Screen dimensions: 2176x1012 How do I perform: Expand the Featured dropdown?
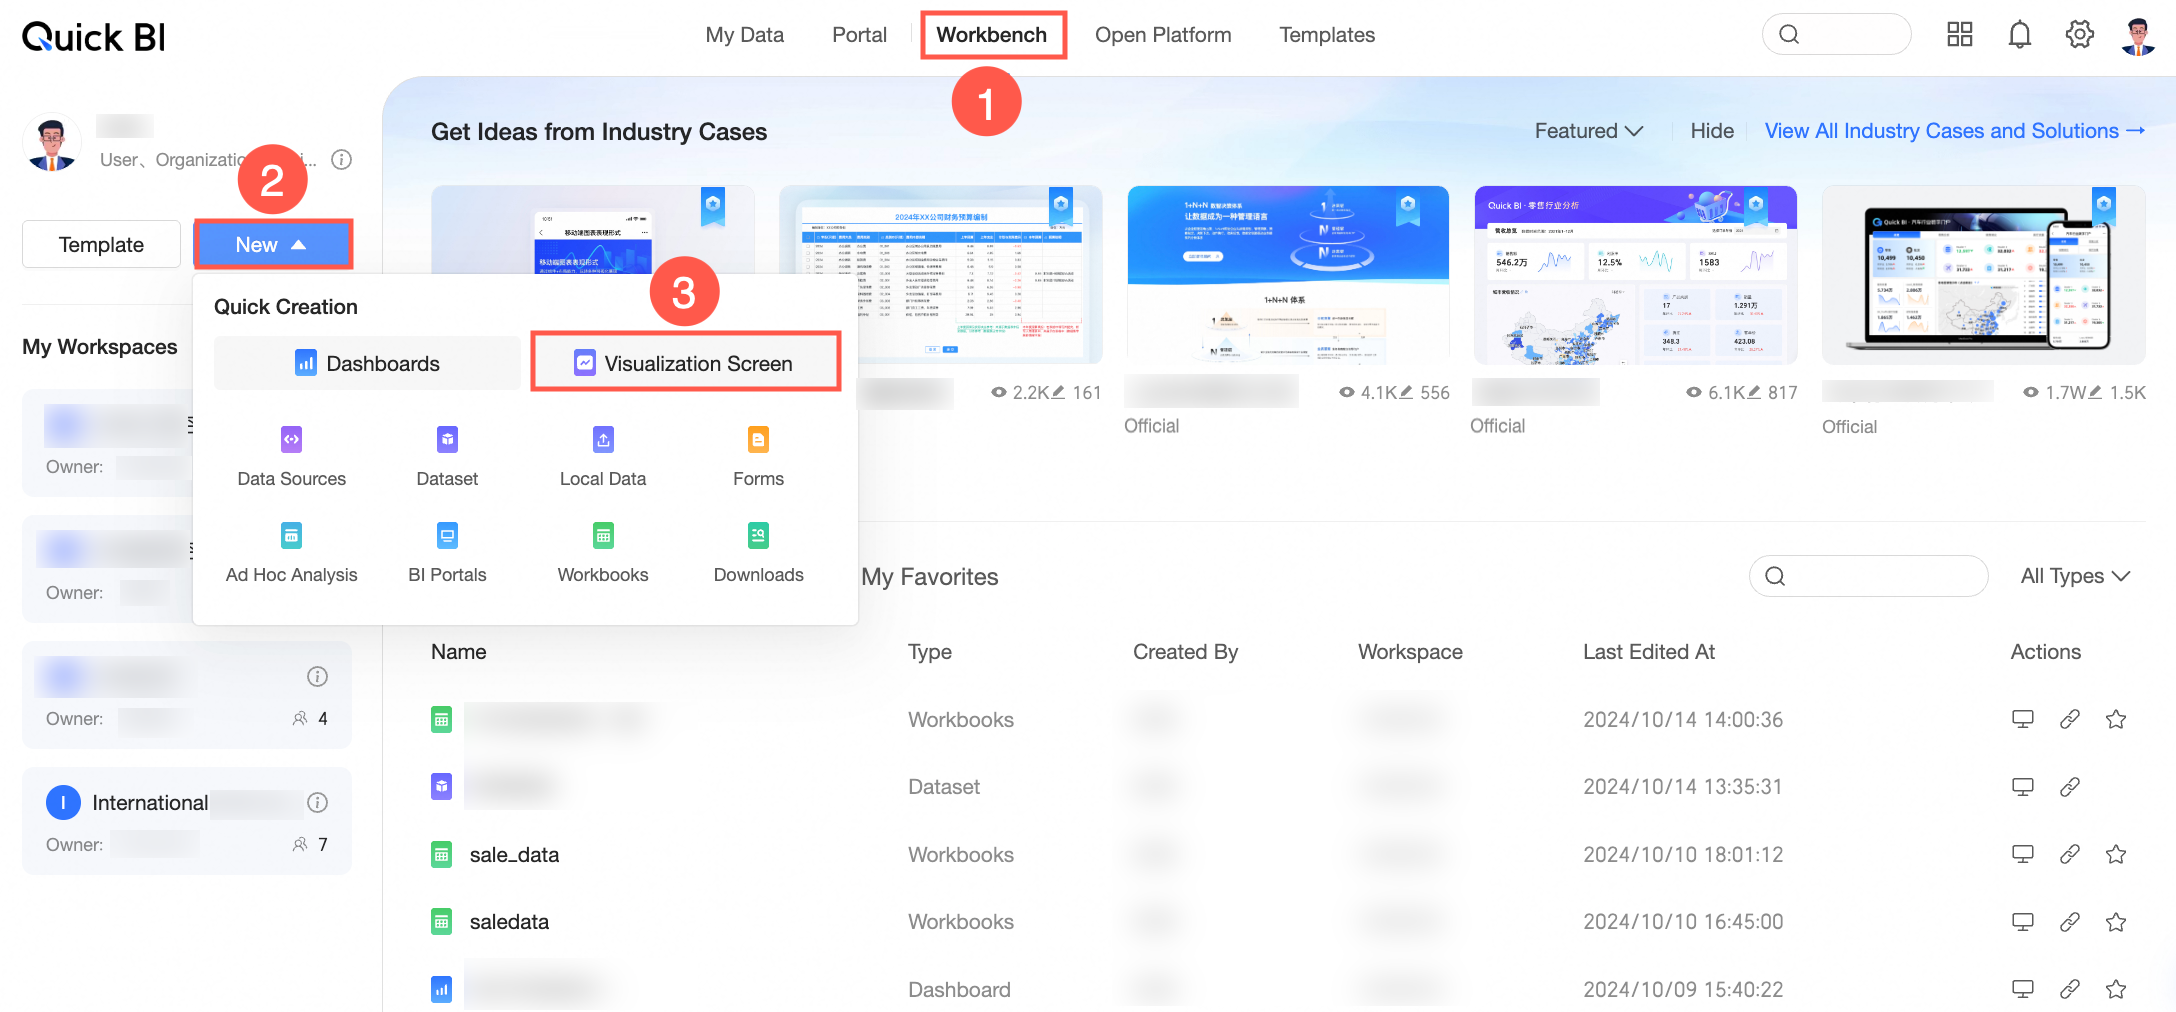pyautogui.click(x=1588, y=131)
